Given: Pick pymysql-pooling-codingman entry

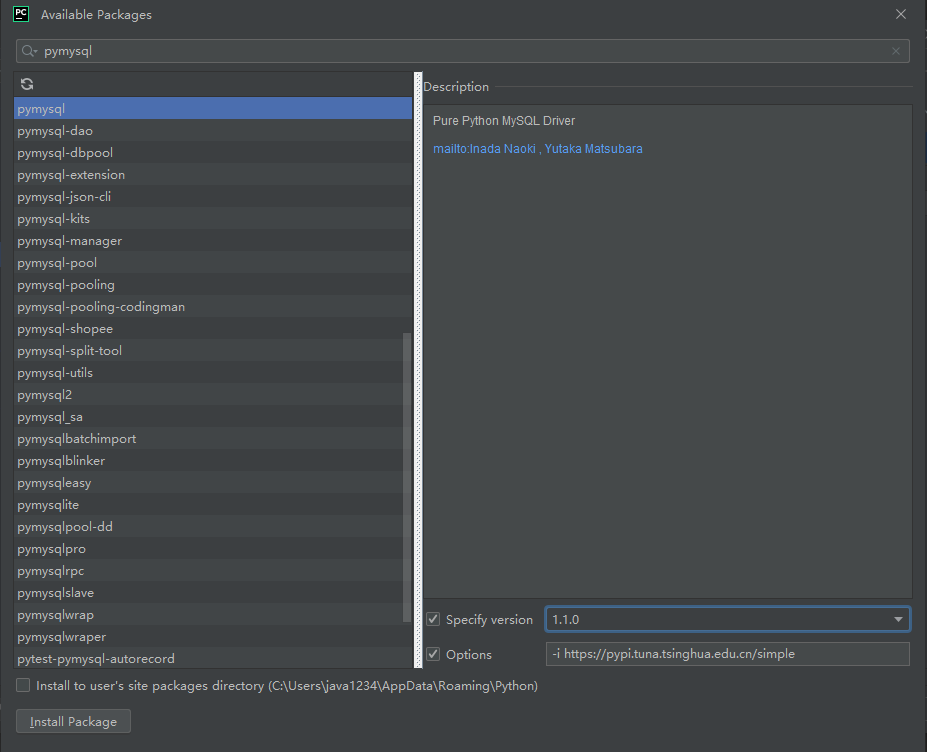Looking at the screenshot, I should point(101,307).
